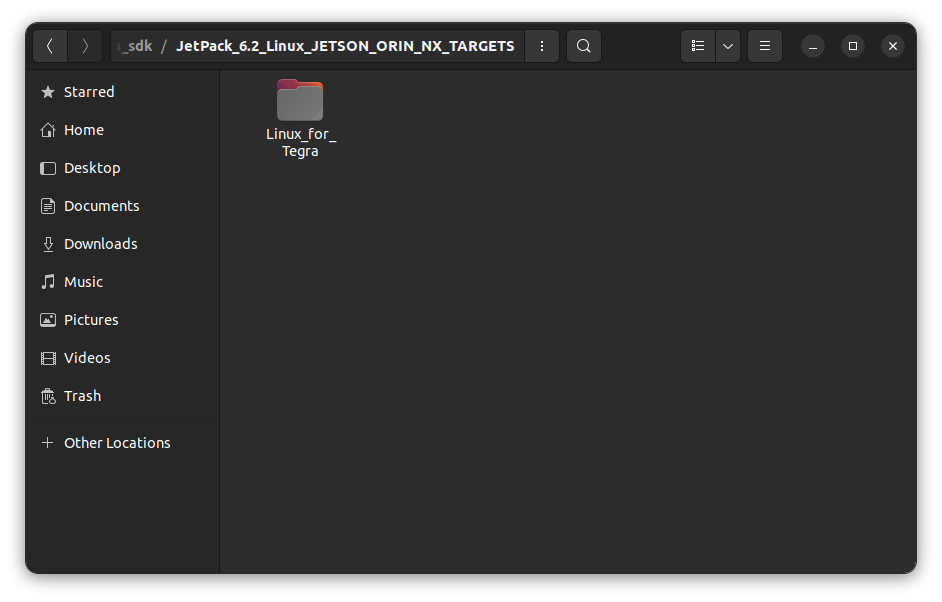Go forward with the forward arrow

pyautogui.click(x=85, y=46)
